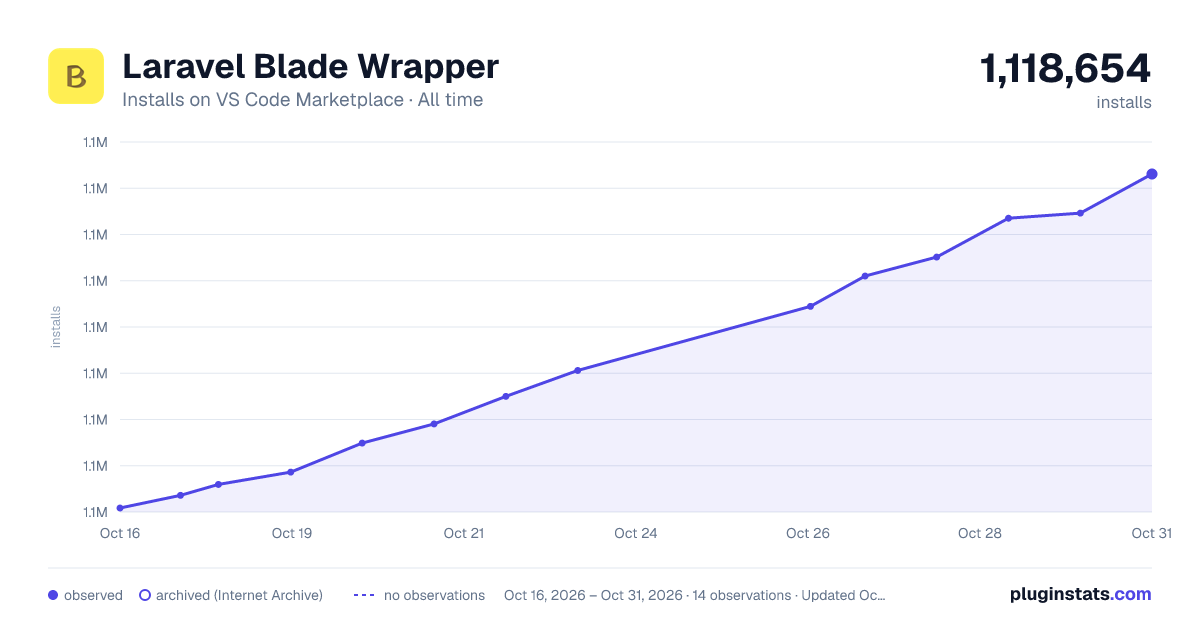Click the Oct 26 x-axis label
The image size is (1200, 630).
point(808,533)
